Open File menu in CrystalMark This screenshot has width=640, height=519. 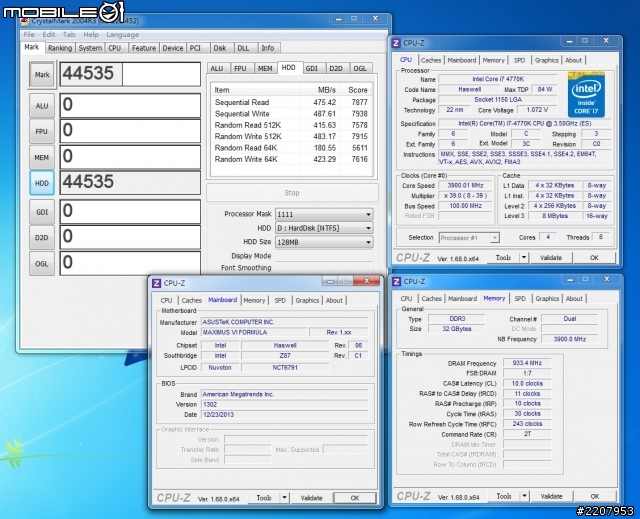[29, 35]
